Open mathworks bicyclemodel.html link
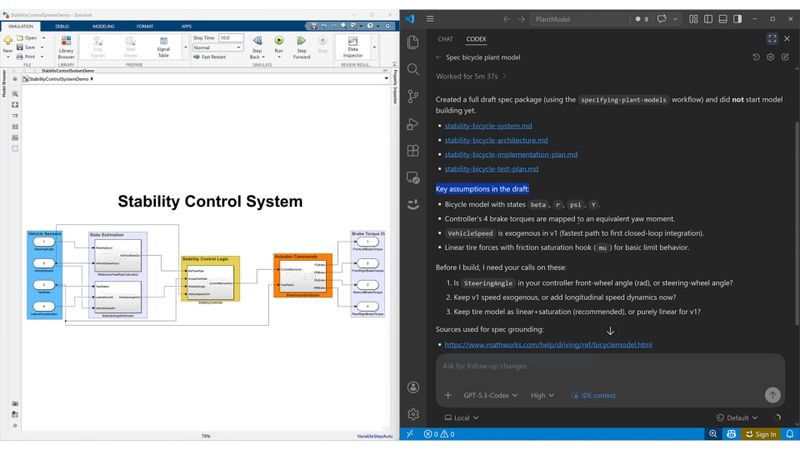 548,345
